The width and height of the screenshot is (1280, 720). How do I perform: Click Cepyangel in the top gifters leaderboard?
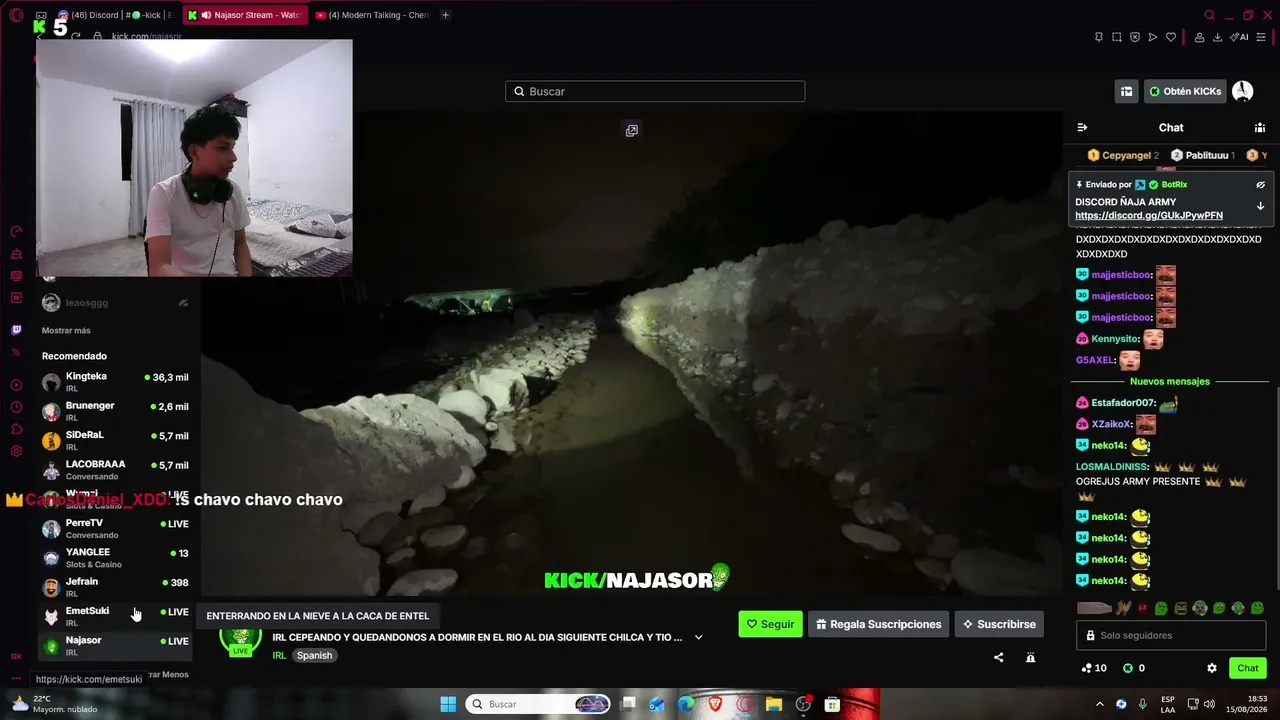tap(1123, 155)
